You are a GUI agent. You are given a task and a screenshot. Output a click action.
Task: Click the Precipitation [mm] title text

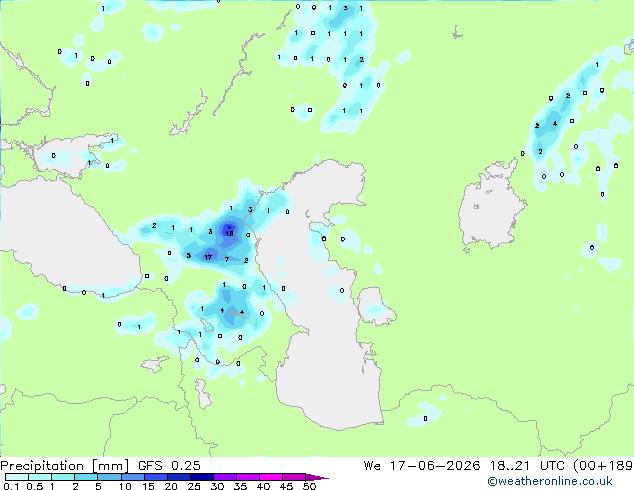point(65,466)
